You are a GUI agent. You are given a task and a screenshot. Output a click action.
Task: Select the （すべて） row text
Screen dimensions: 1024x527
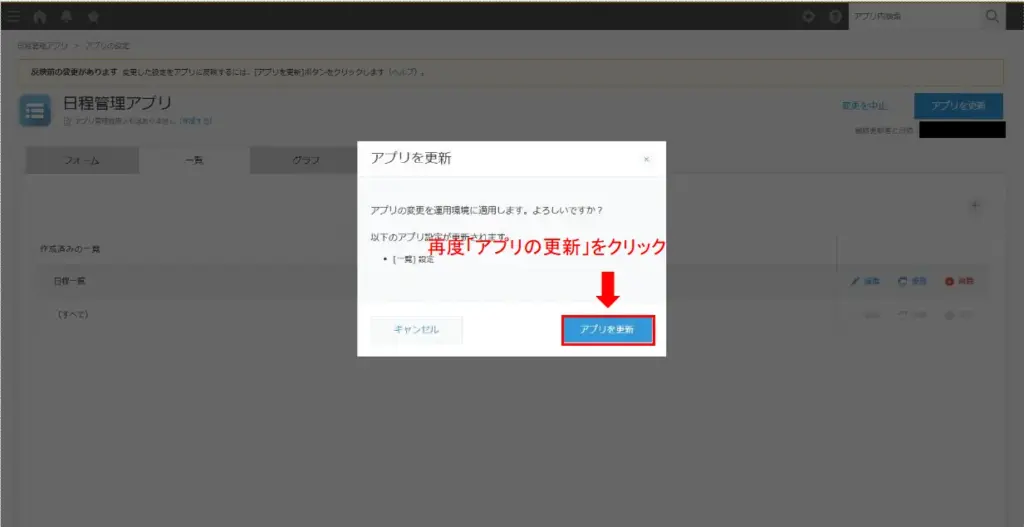[72, 315]
